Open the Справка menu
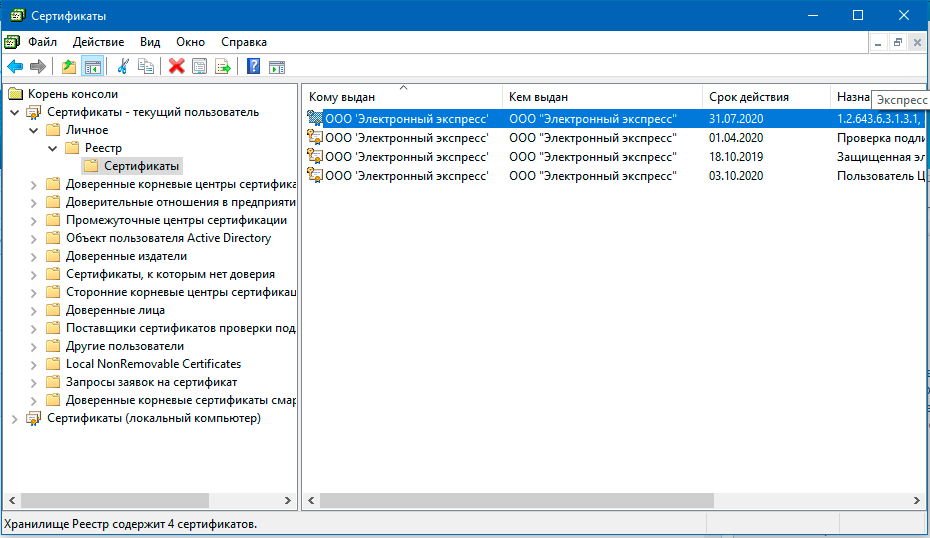The image size is (930, 538). pos(243,42)
